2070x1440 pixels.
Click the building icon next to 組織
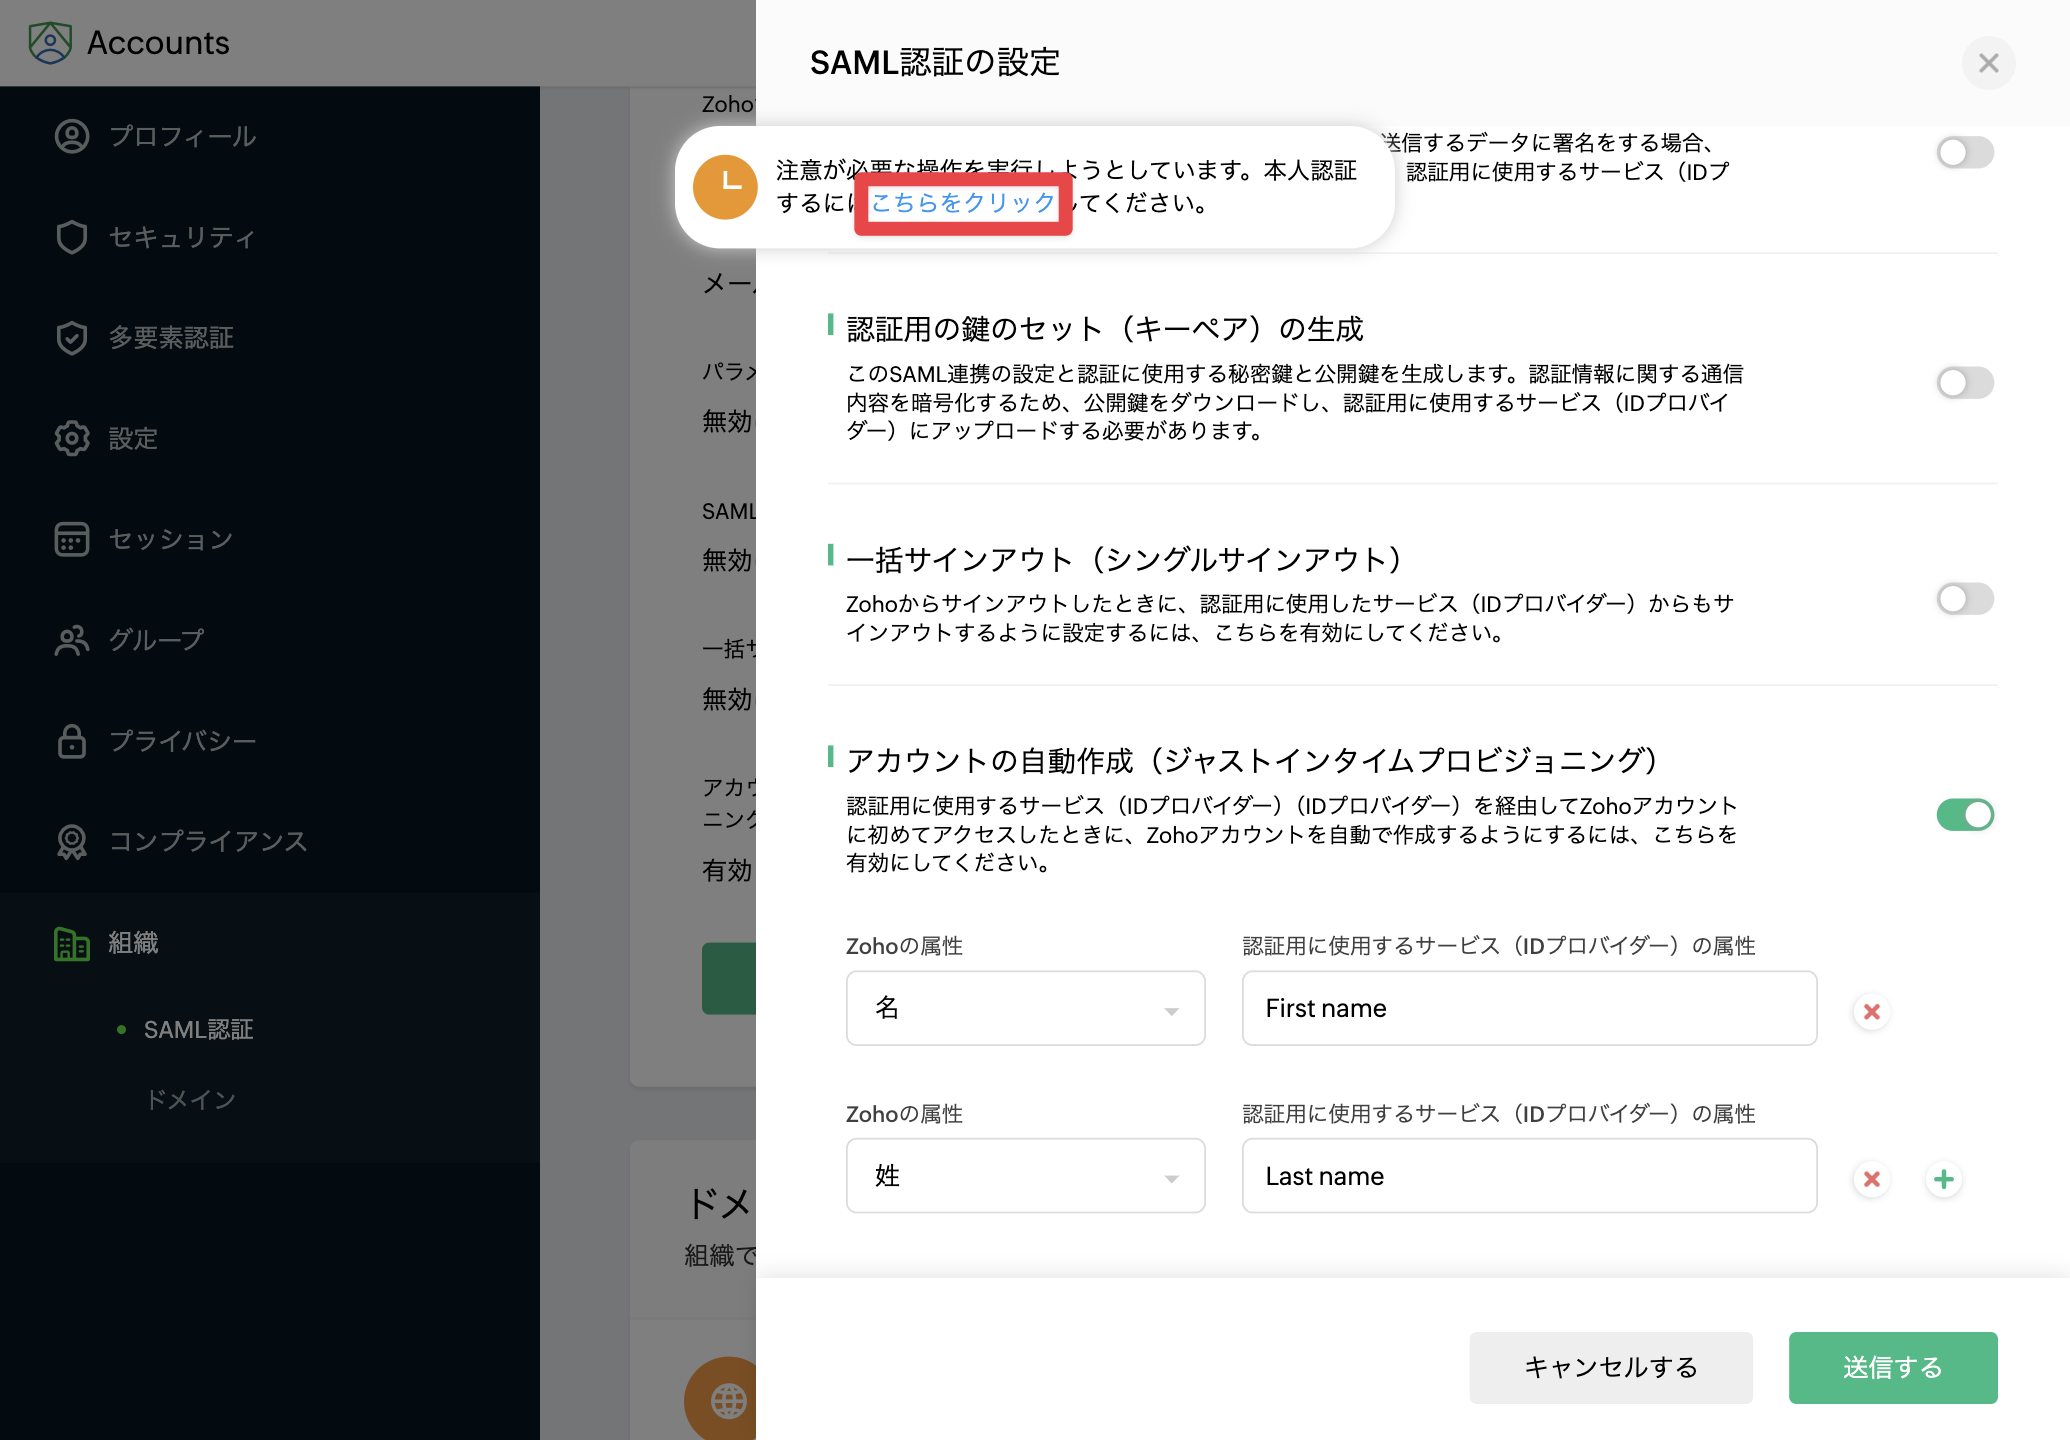coord(72,943)
